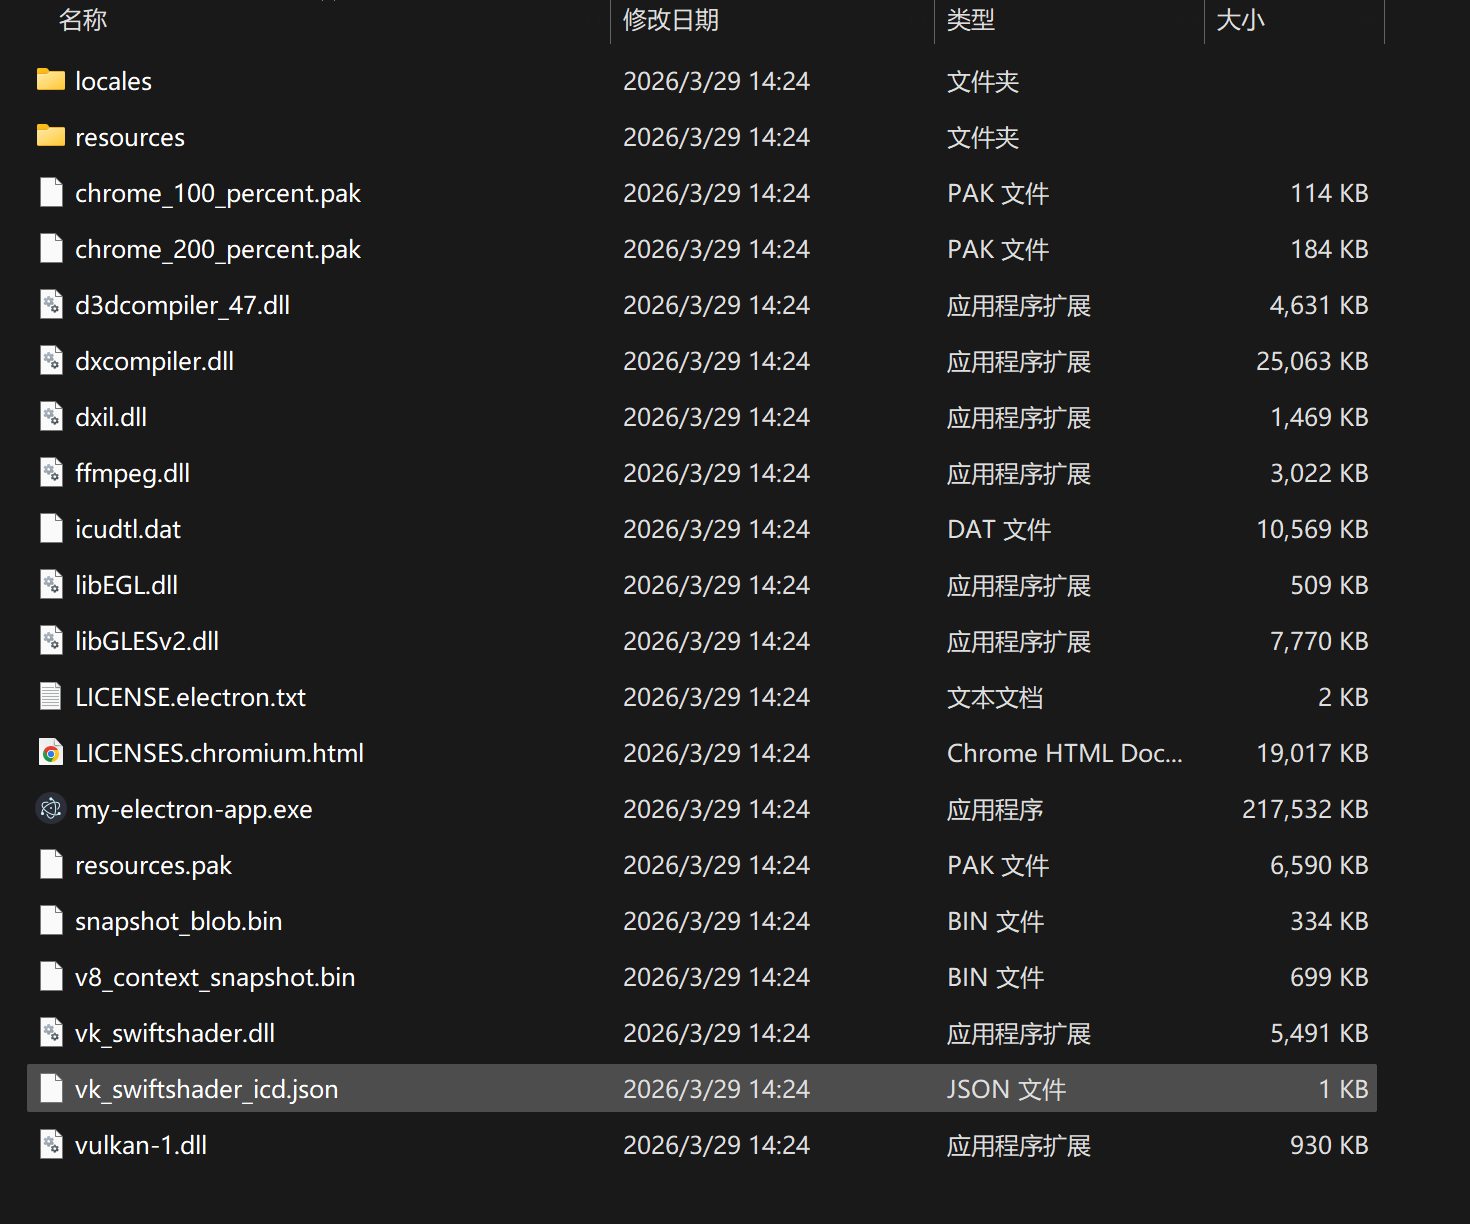Click the Electron icon of my-electron-app.exe
This screenshot has width=1470, height=1224.
tap(51, 808)
